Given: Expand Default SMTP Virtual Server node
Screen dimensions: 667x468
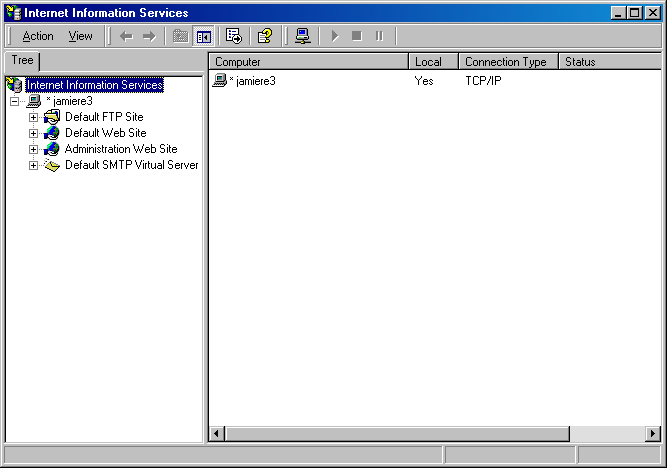Looking at the screenshot, I should [x=33, y=166].
